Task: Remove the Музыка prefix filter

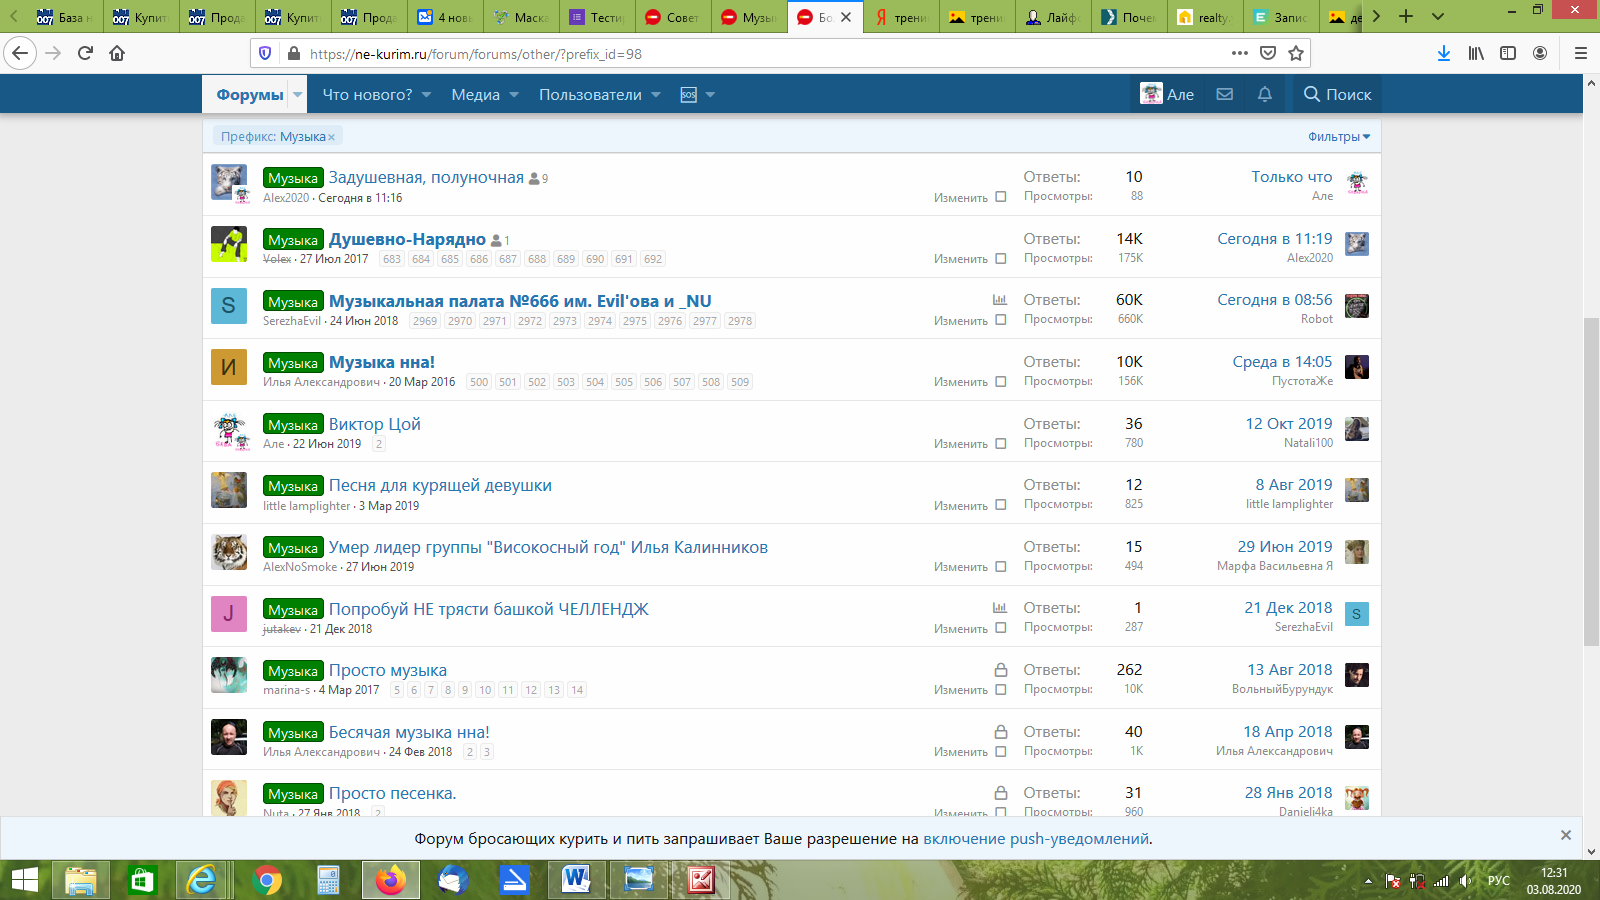Action: (331, 137)
